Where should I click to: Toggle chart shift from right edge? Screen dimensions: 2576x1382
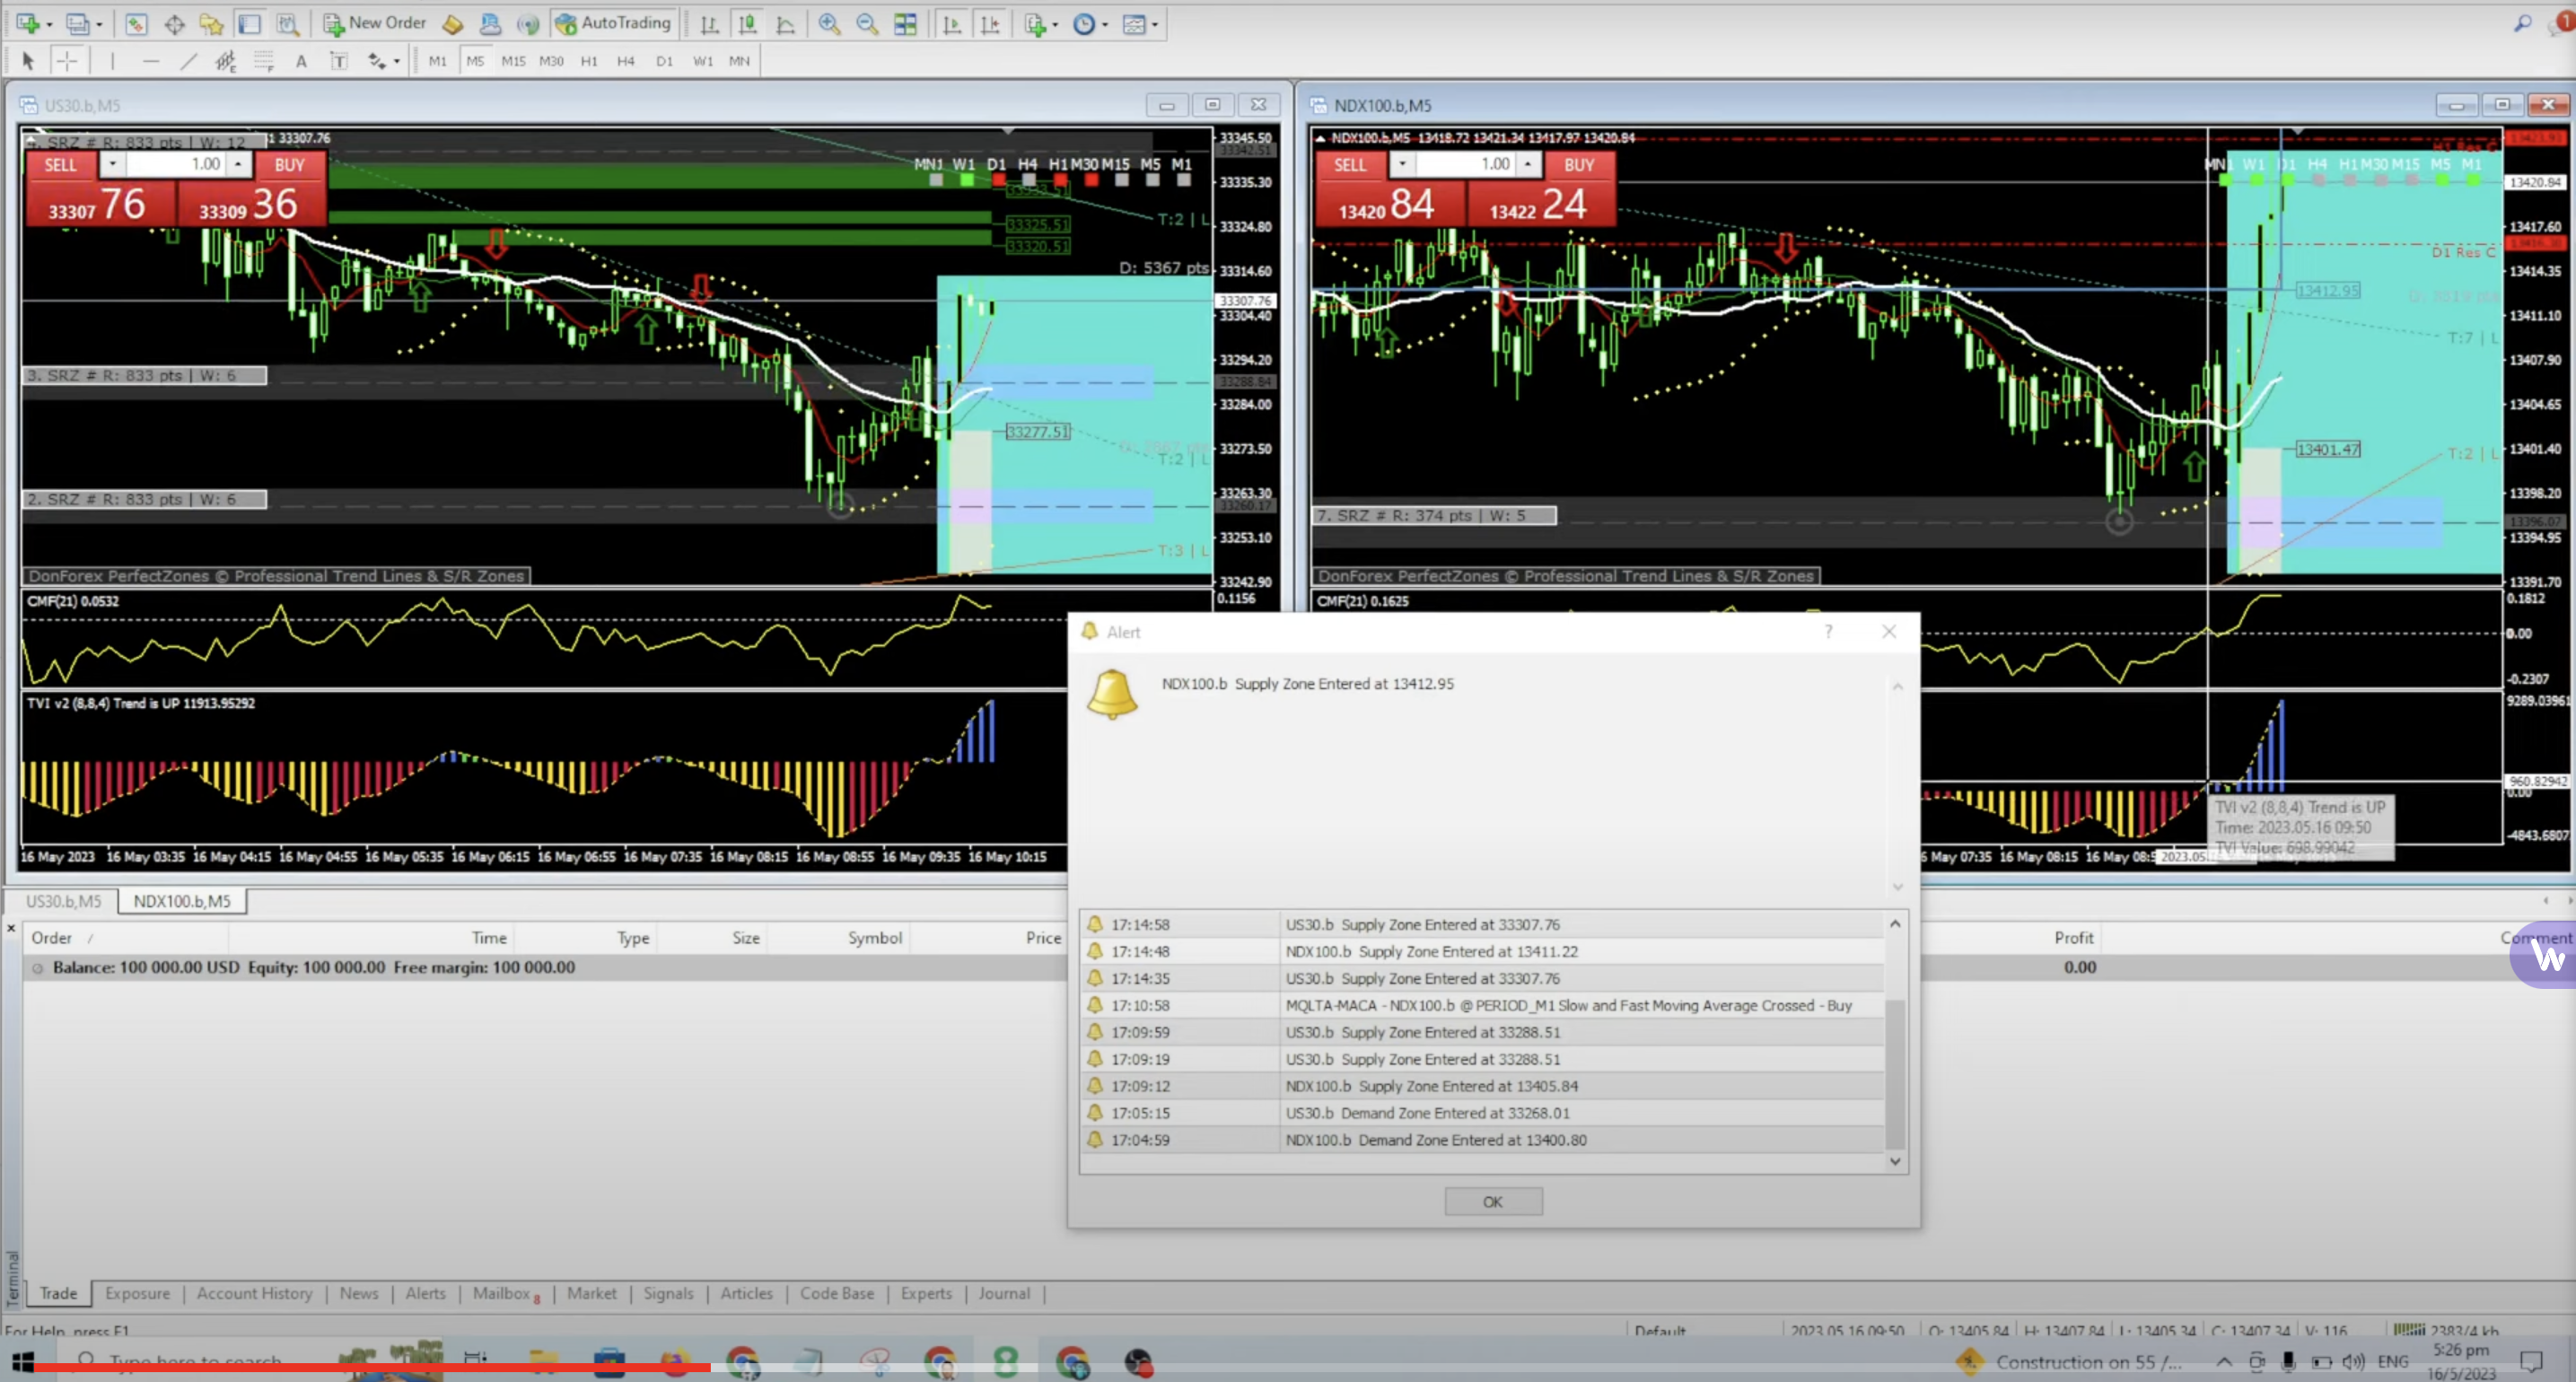click(x=990, y=23)
